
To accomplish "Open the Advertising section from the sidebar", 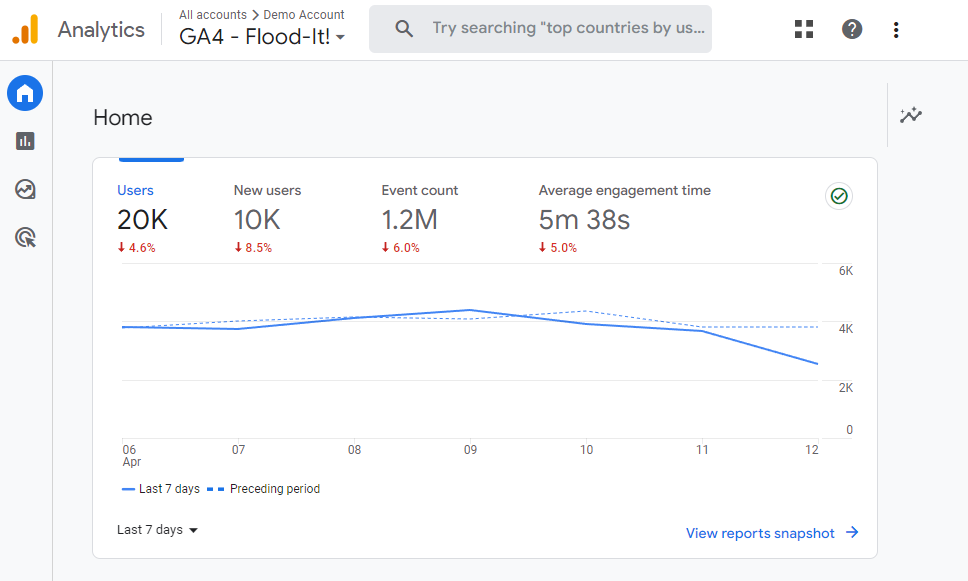I will [24, 237].
